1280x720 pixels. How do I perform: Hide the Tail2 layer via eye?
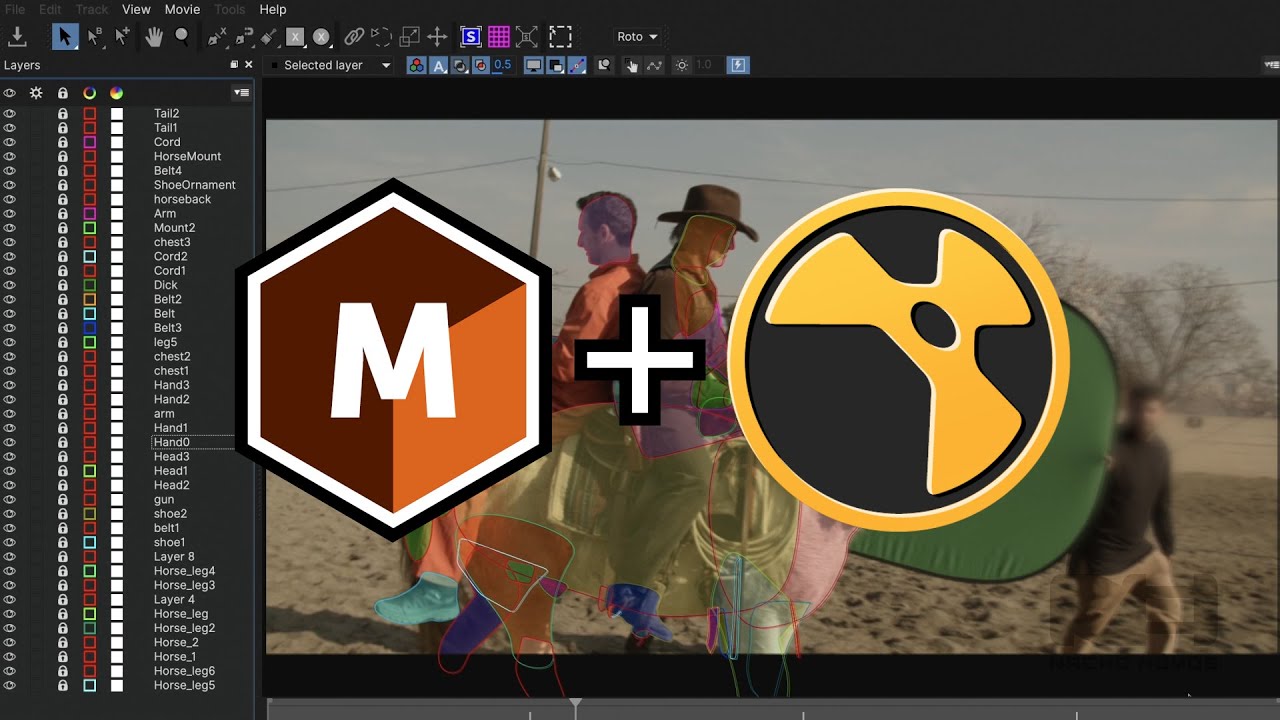point(10,114)
